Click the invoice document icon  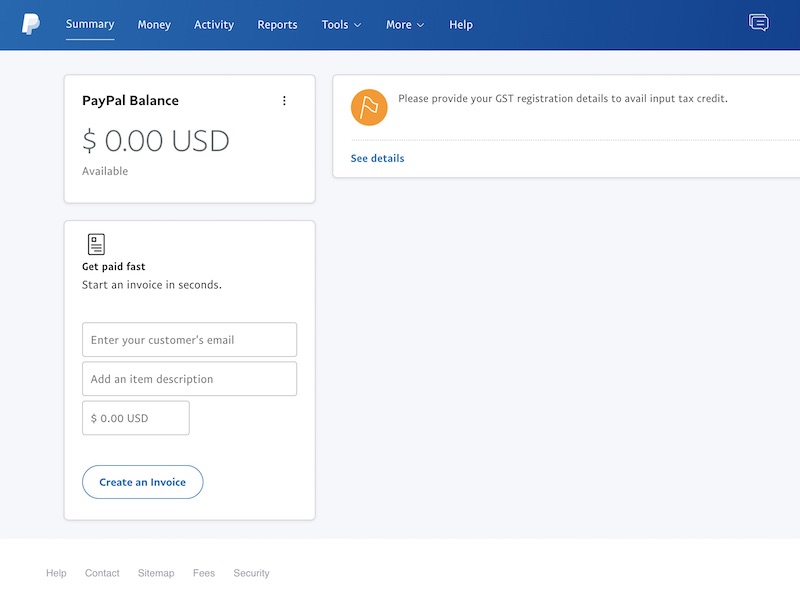[x=96, y=244]
